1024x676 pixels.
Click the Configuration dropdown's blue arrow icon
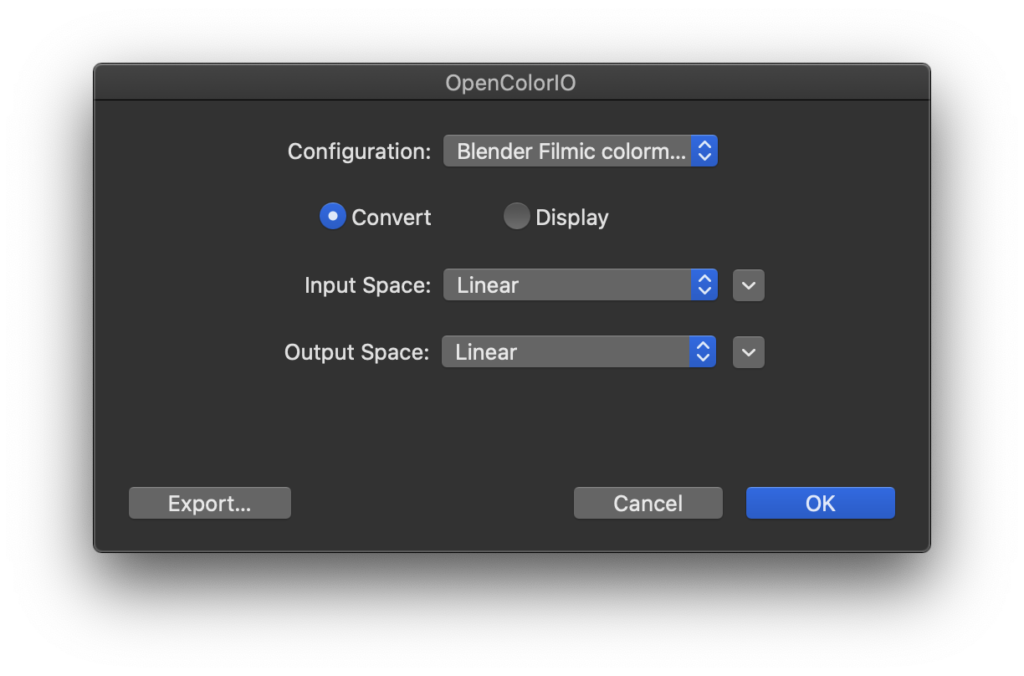coord(705,151)
